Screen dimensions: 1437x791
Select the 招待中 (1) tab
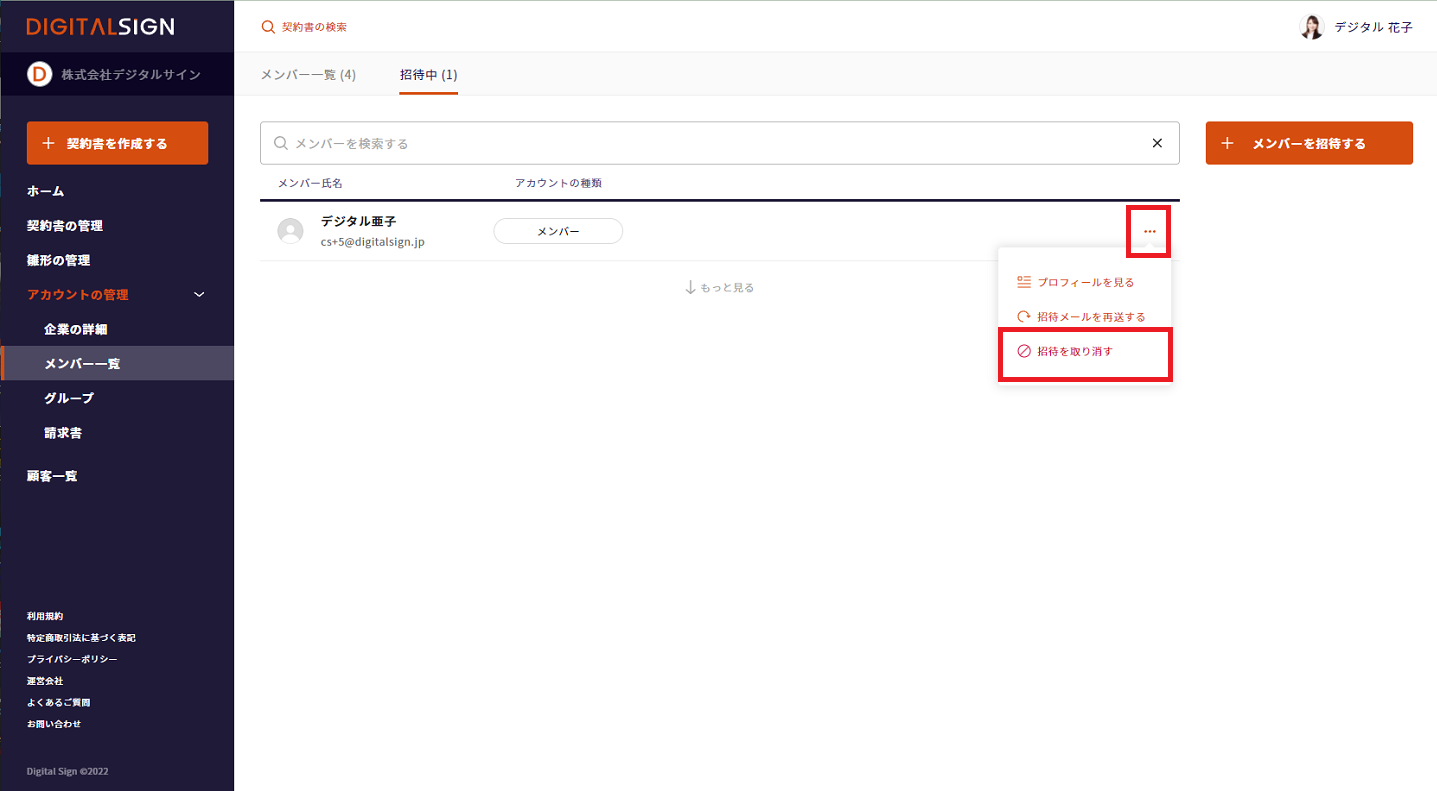pyautogui.click(x=428, y=75)
